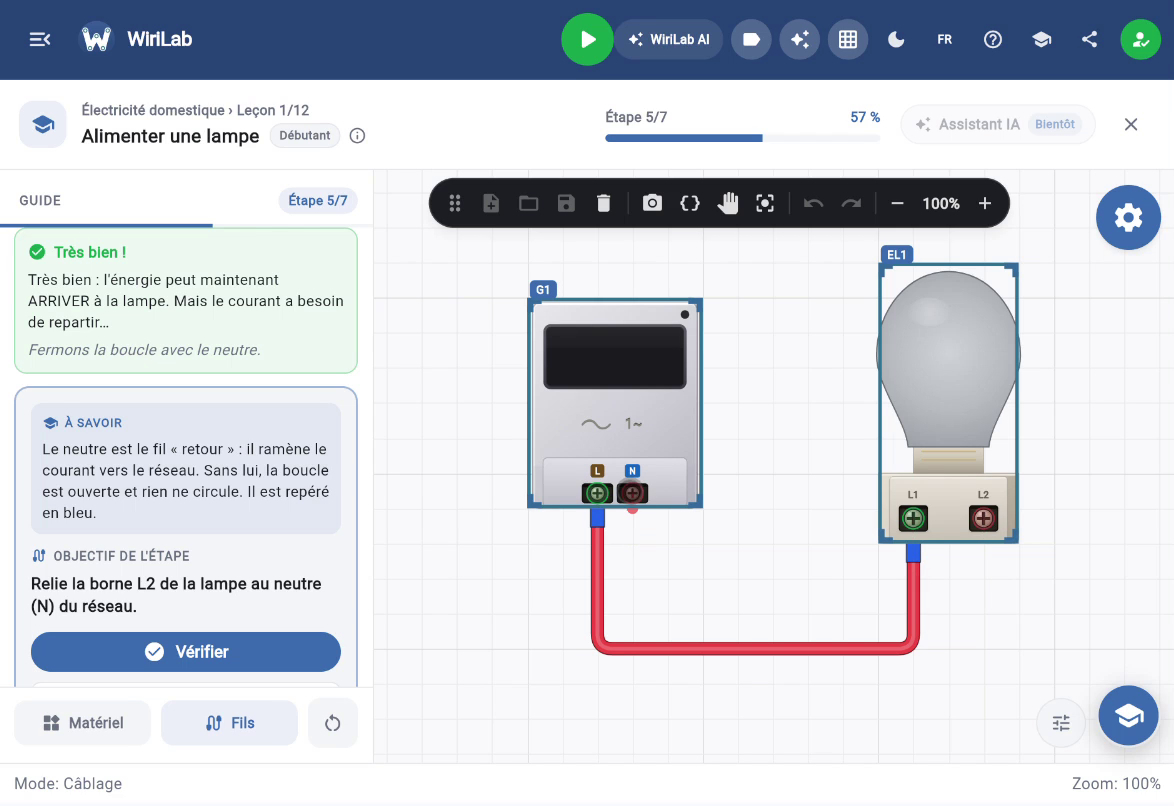Click the share icon

1089,39
